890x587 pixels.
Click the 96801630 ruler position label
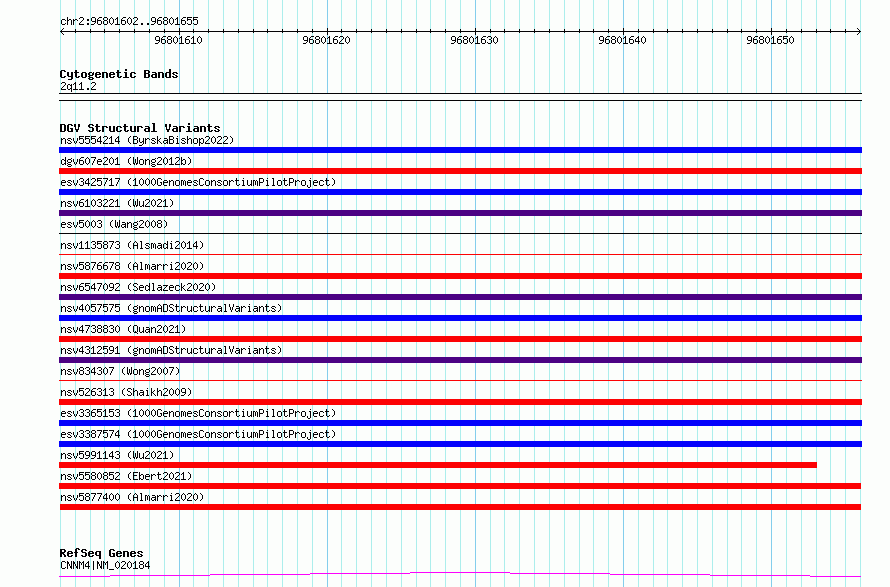point(474,40)
